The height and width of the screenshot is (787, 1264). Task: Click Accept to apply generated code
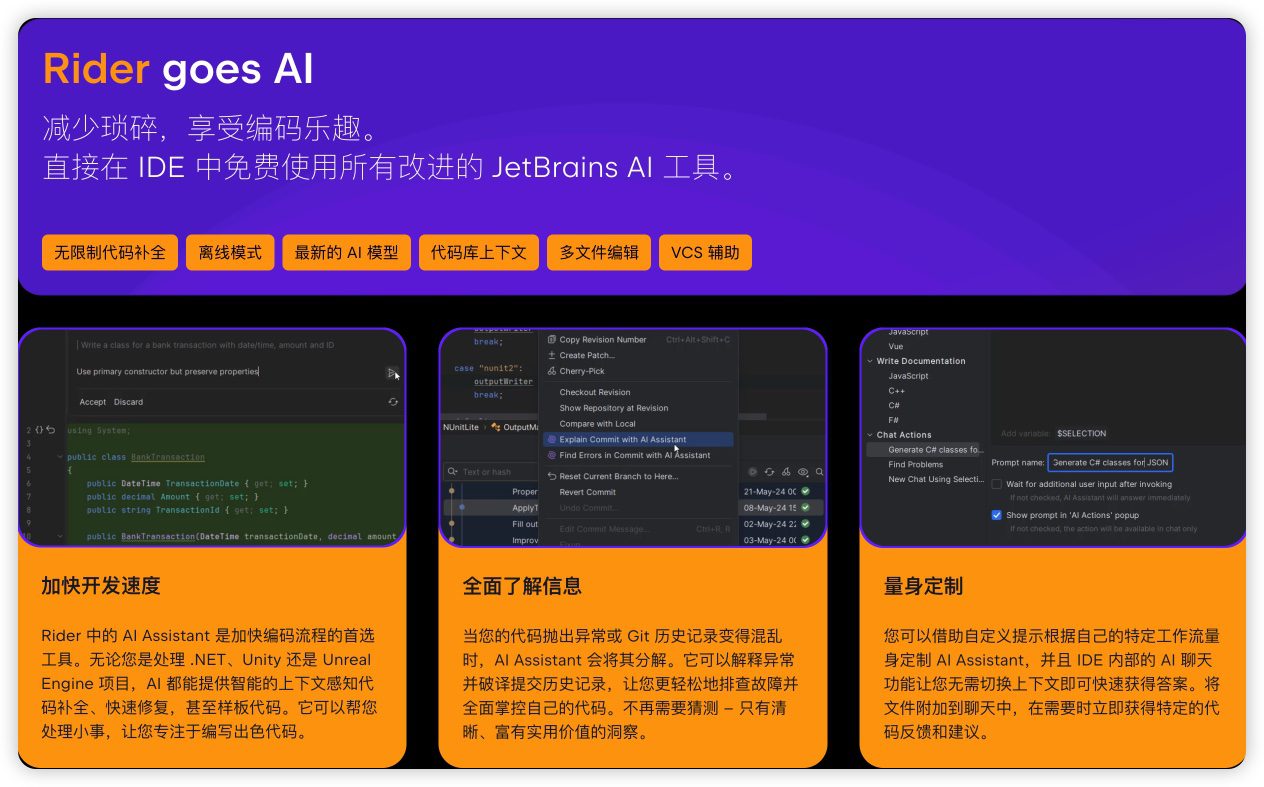(x=93, y=402)
